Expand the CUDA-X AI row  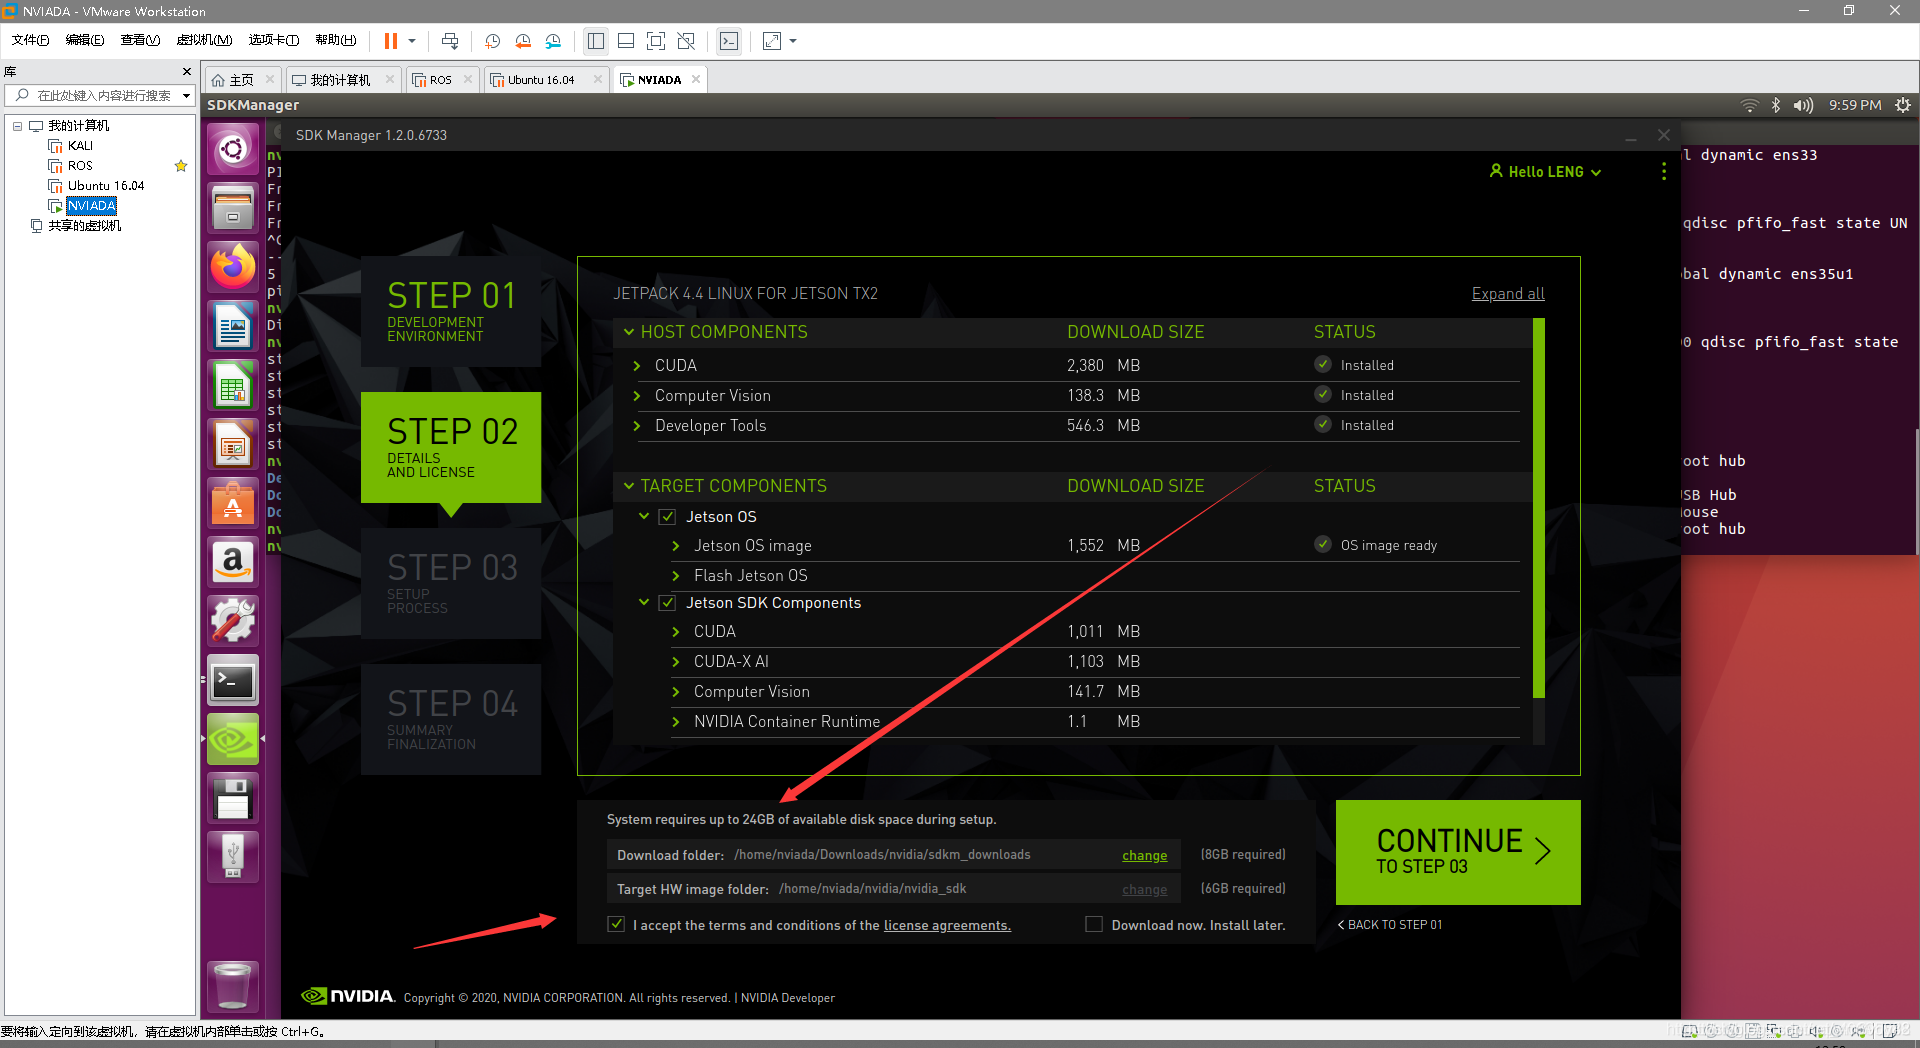(676, 662)
